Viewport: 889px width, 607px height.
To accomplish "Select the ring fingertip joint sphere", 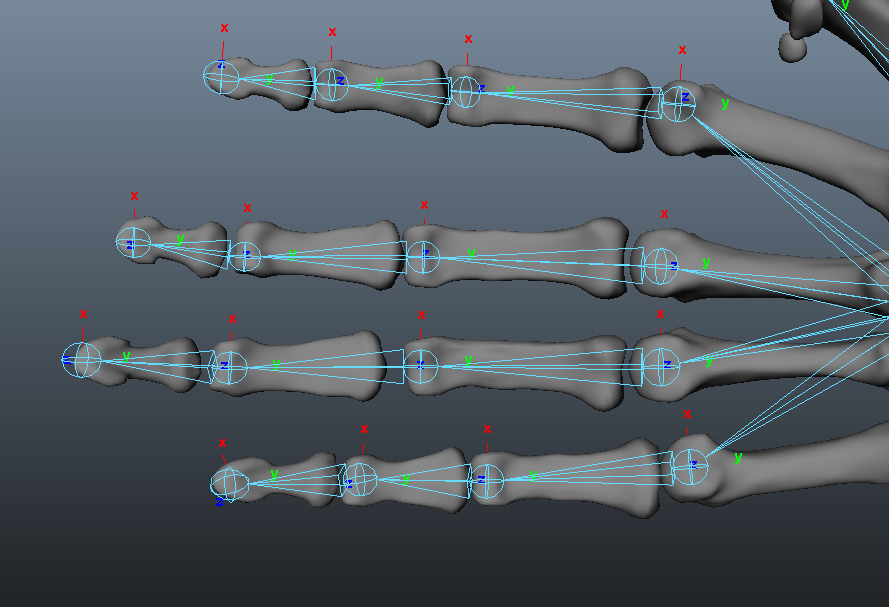I will (80, 361).
